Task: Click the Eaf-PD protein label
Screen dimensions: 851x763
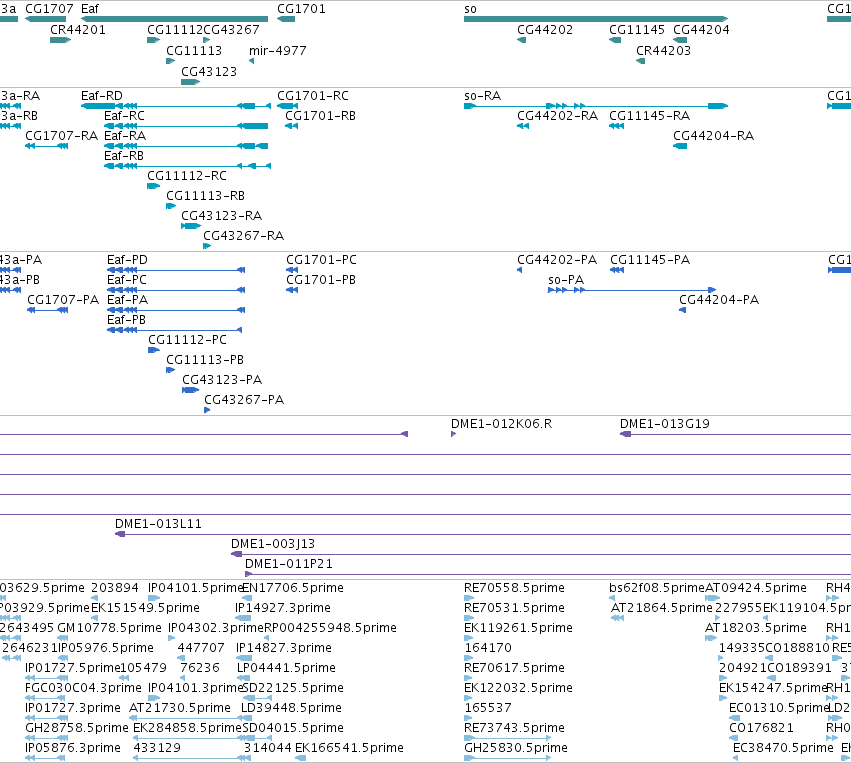Action: tap(127, 259)
